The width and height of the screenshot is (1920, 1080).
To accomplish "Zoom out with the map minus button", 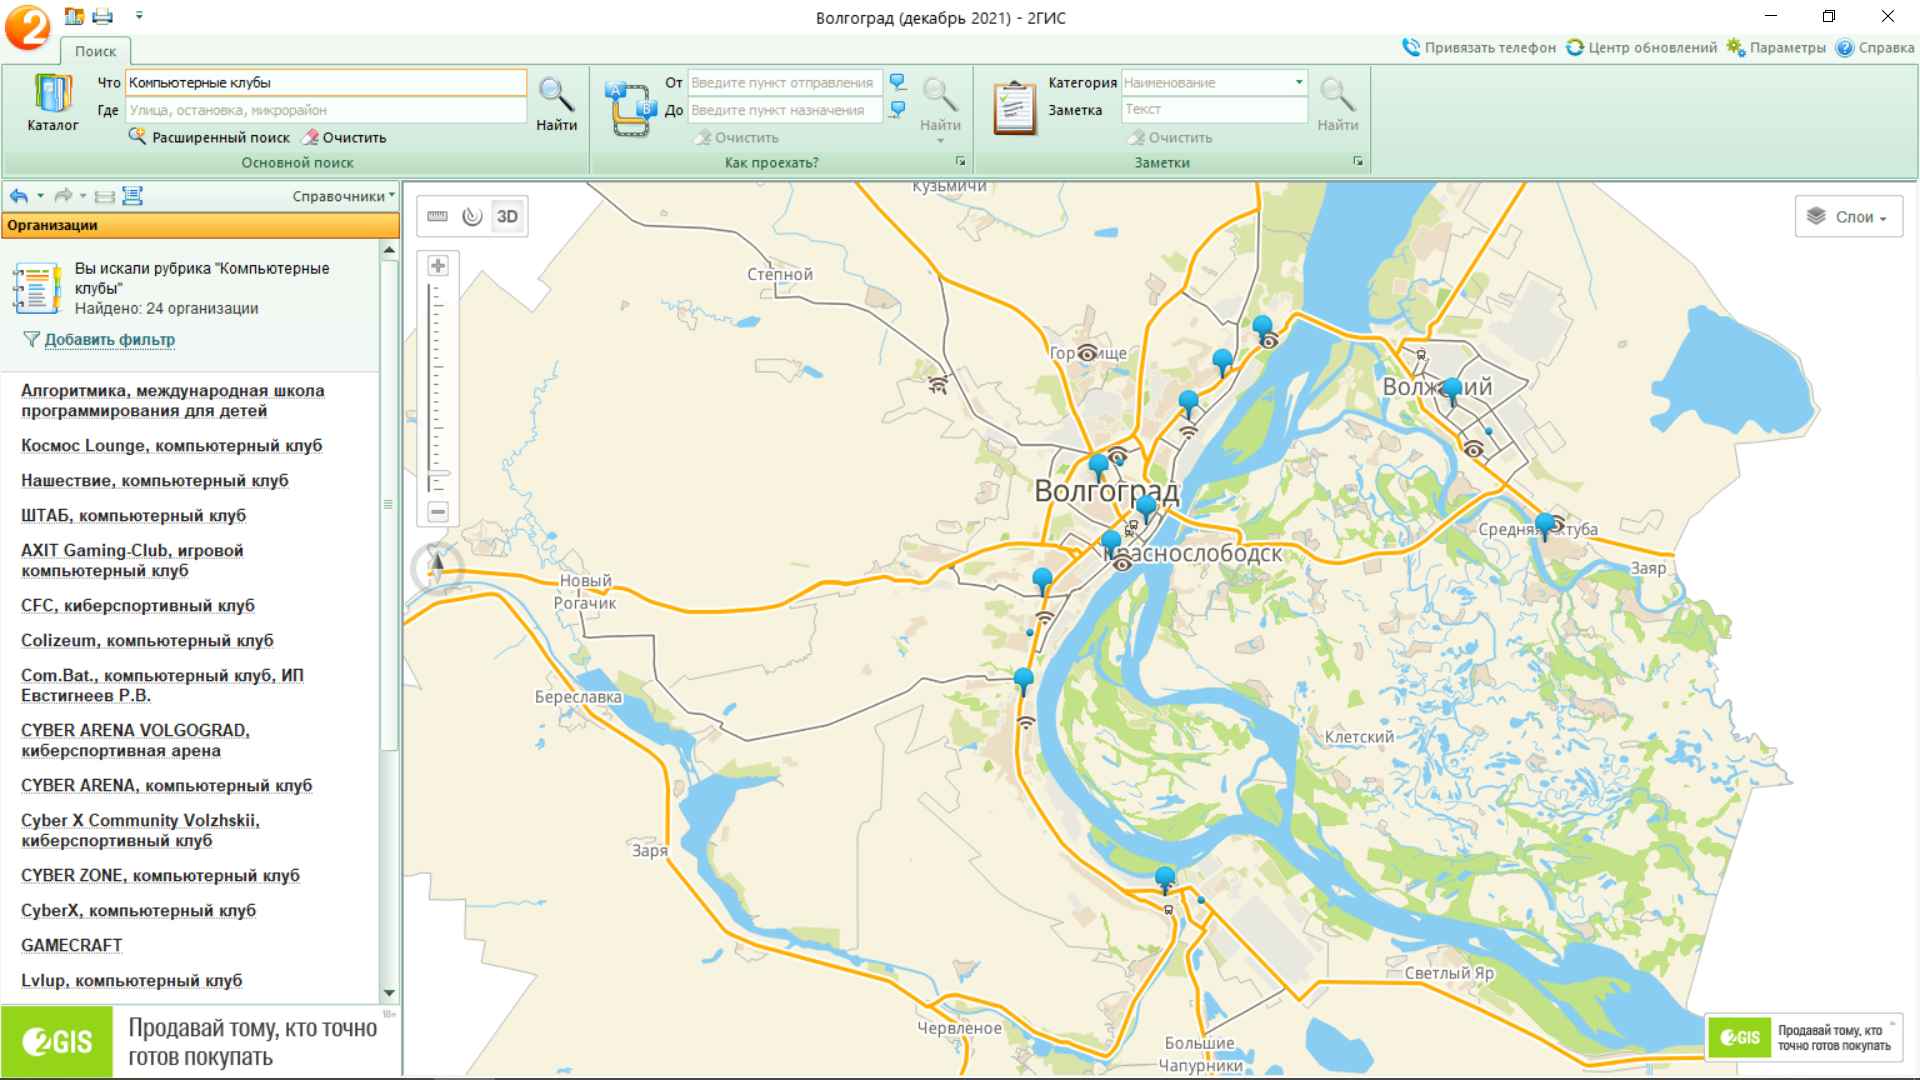I will [x=438, y=512].
